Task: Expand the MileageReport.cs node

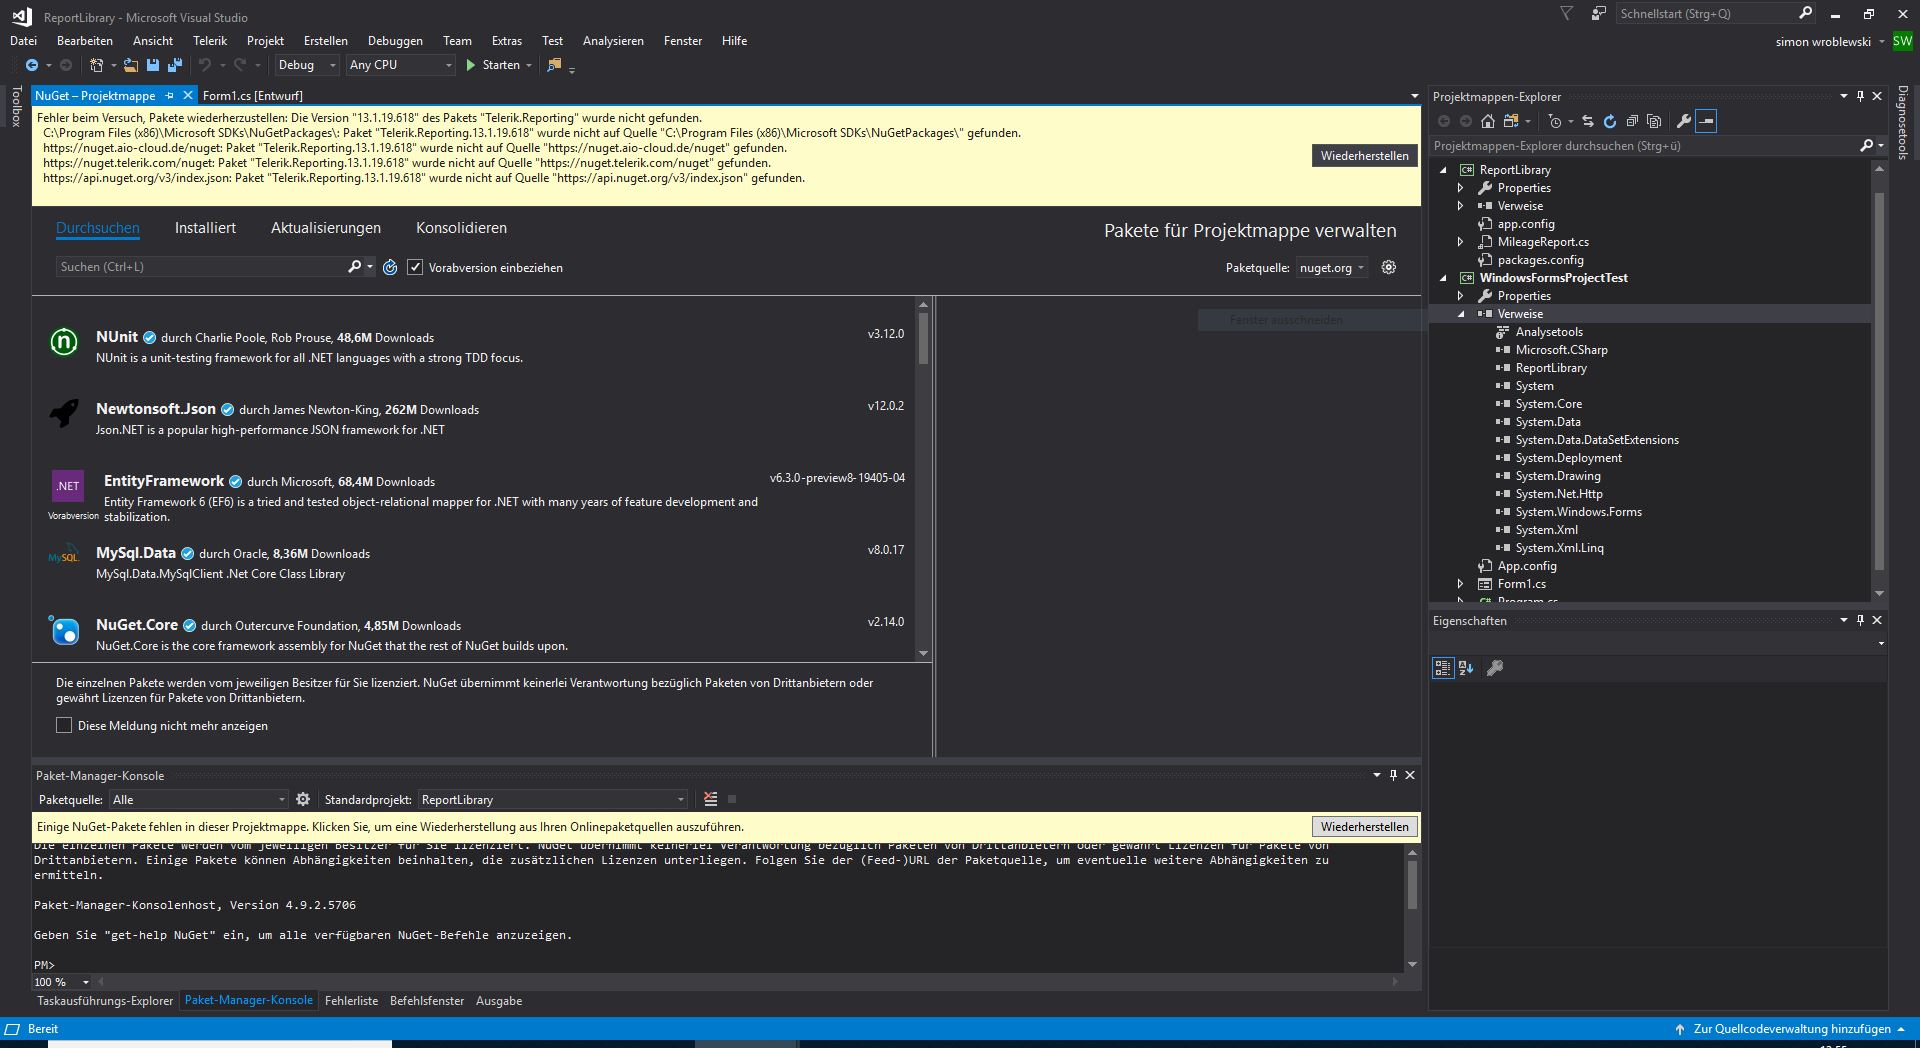Action: tap(1461, 242)
